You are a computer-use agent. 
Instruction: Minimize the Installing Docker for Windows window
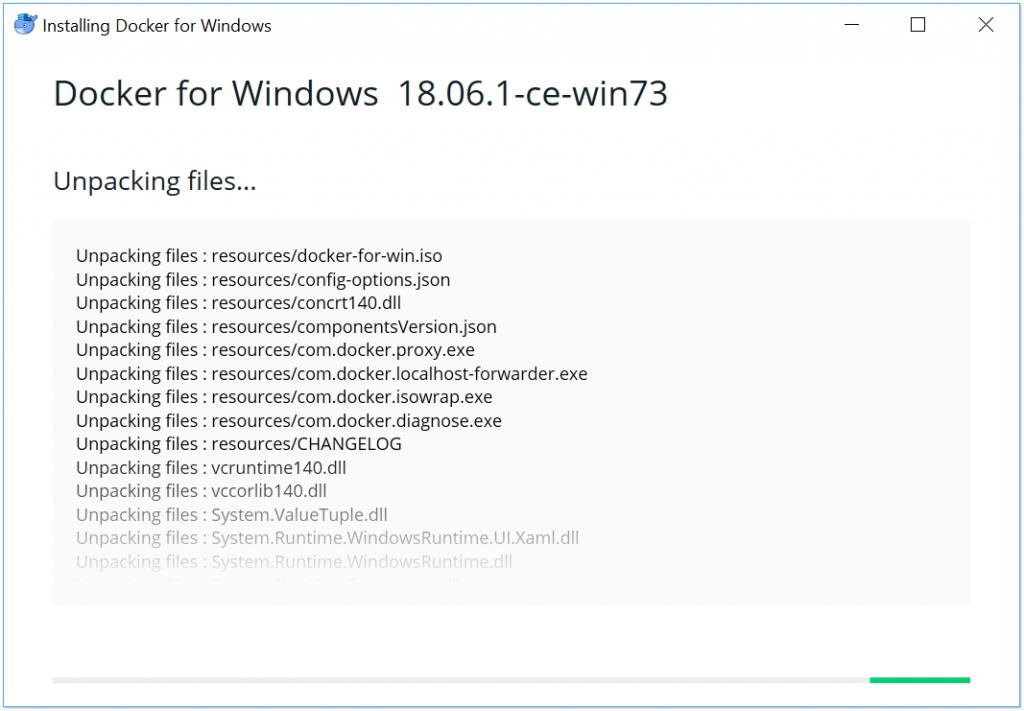(852, 25)
